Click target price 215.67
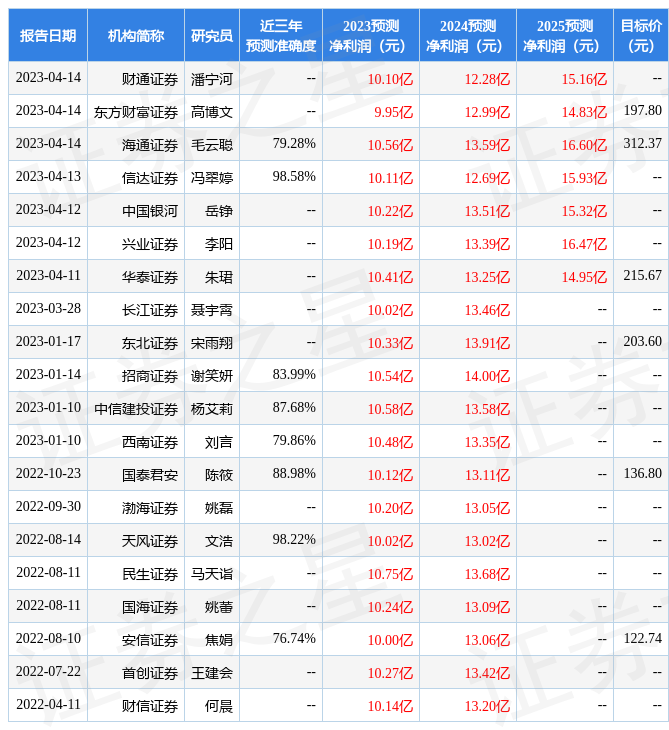Viewport: 669px width, 730px height. pyautogui.click(x=642, y=276)
